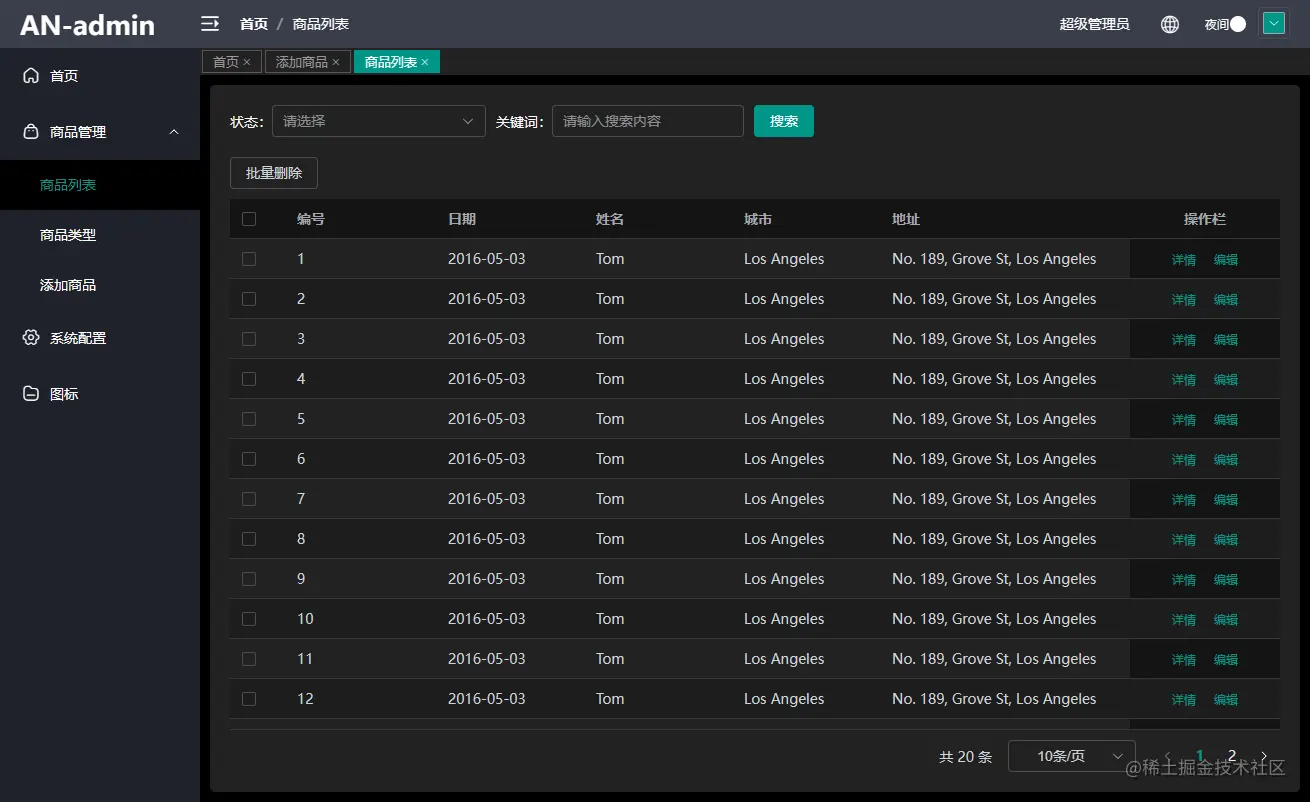This screenshot has width=1310, height=802.
Task: Click the 城市 column header
Action: click(758, 219)
